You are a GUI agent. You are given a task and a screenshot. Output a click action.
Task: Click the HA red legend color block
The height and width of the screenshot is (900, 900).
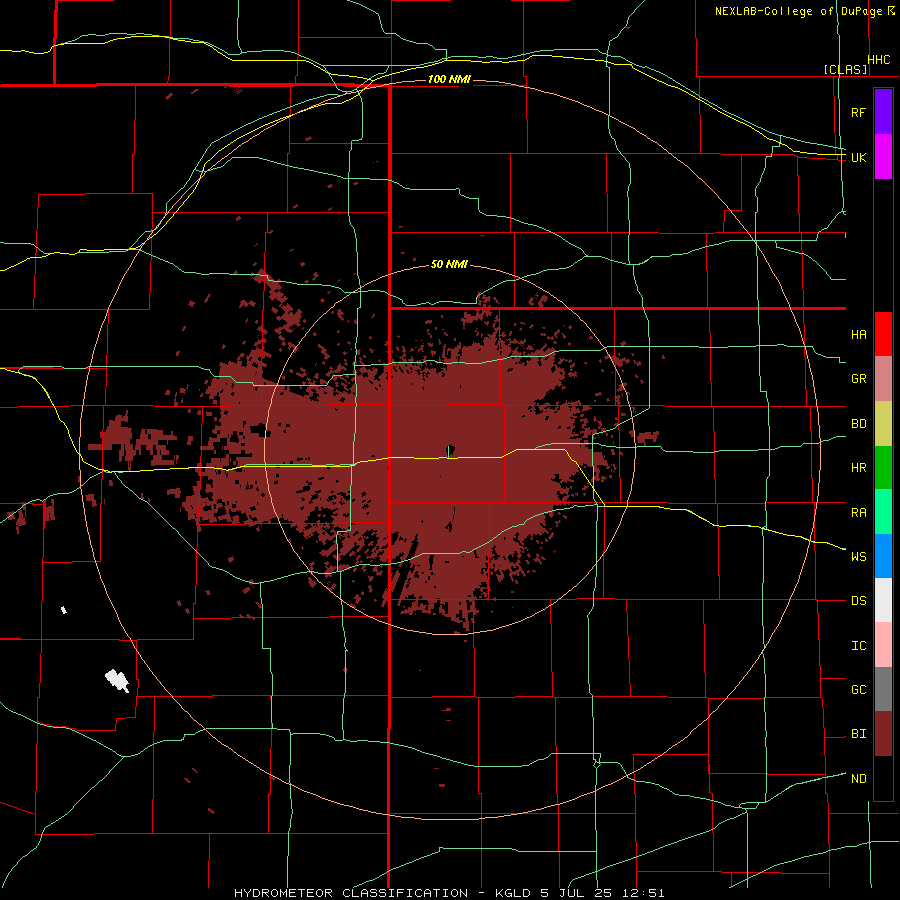(883, 334)
